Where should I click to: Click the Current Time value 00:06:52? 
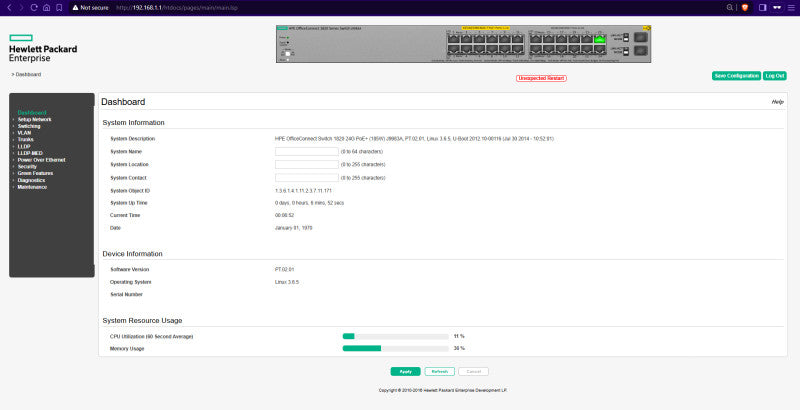click(x=284, y=215)
